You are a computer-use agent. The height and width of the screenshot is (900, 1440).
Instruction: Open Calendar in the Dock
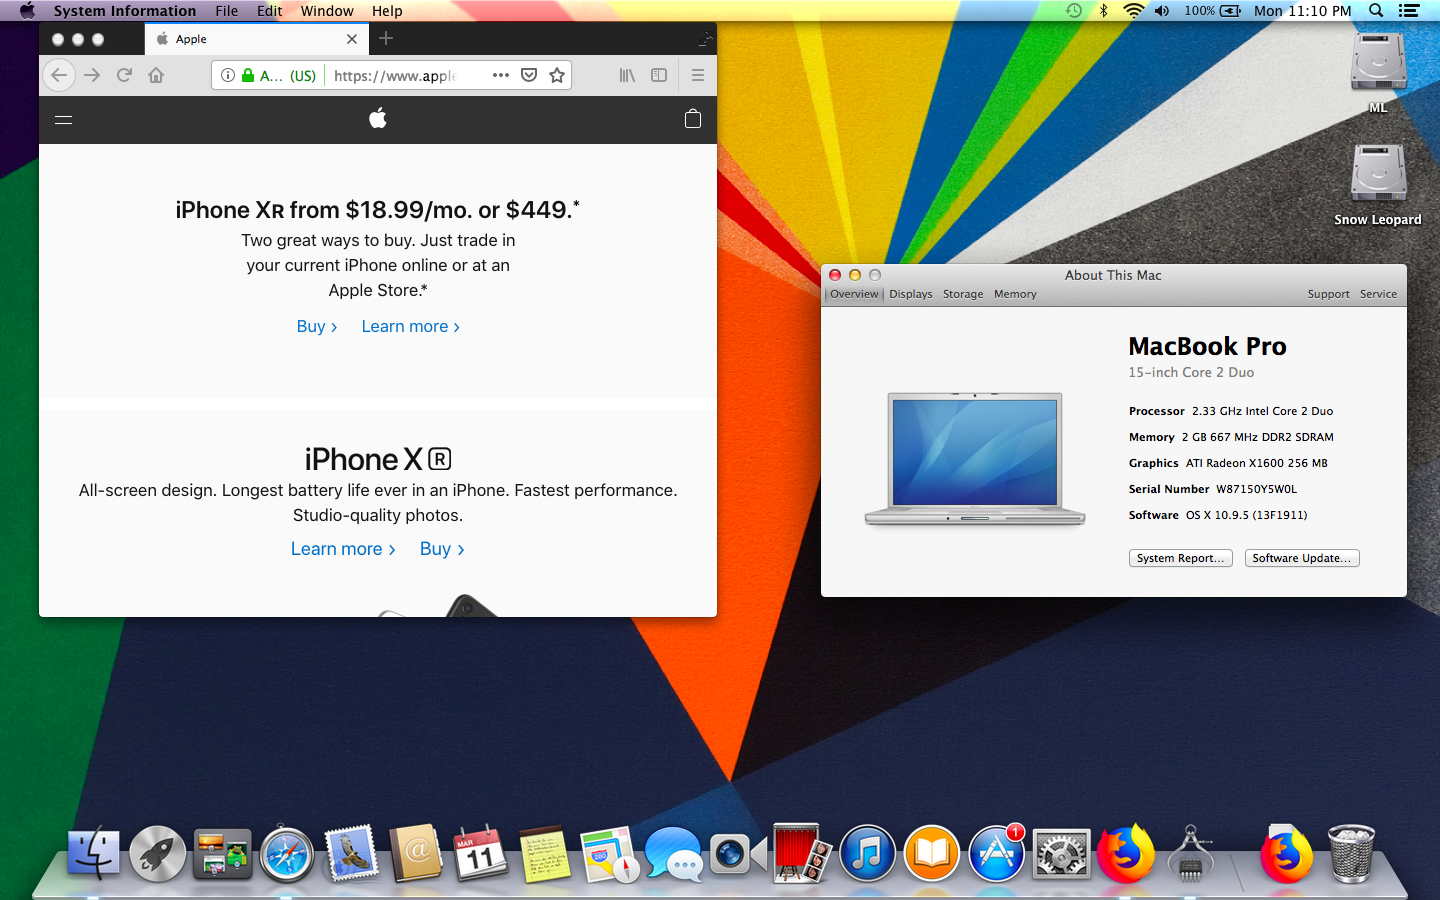point(481,855)
